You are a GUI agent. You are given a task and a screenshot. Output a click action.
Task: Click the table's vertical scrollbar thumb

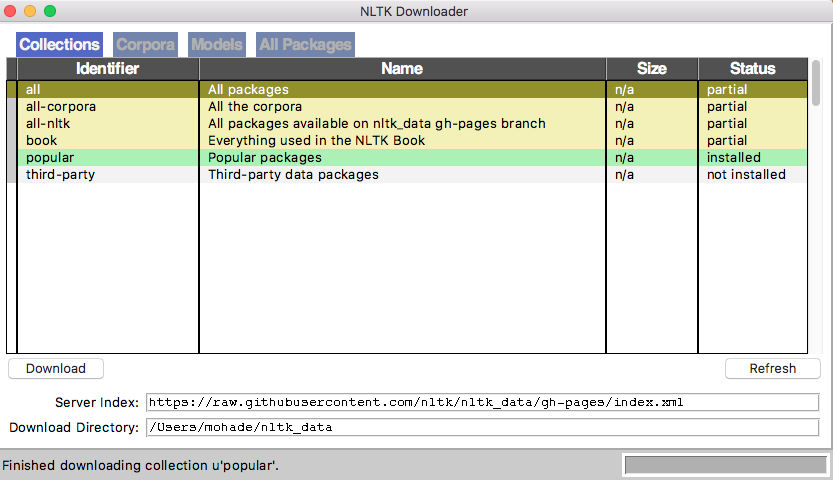[816, 82]
